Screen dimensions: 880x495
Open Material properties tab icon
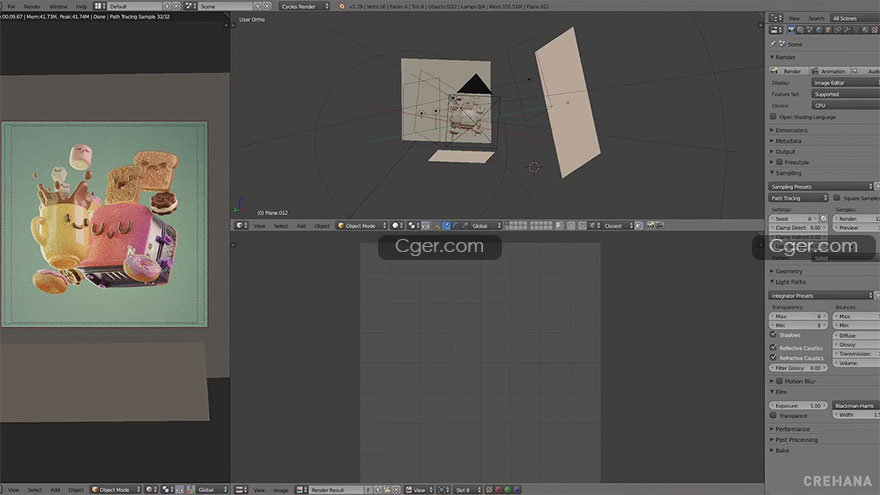865,30
